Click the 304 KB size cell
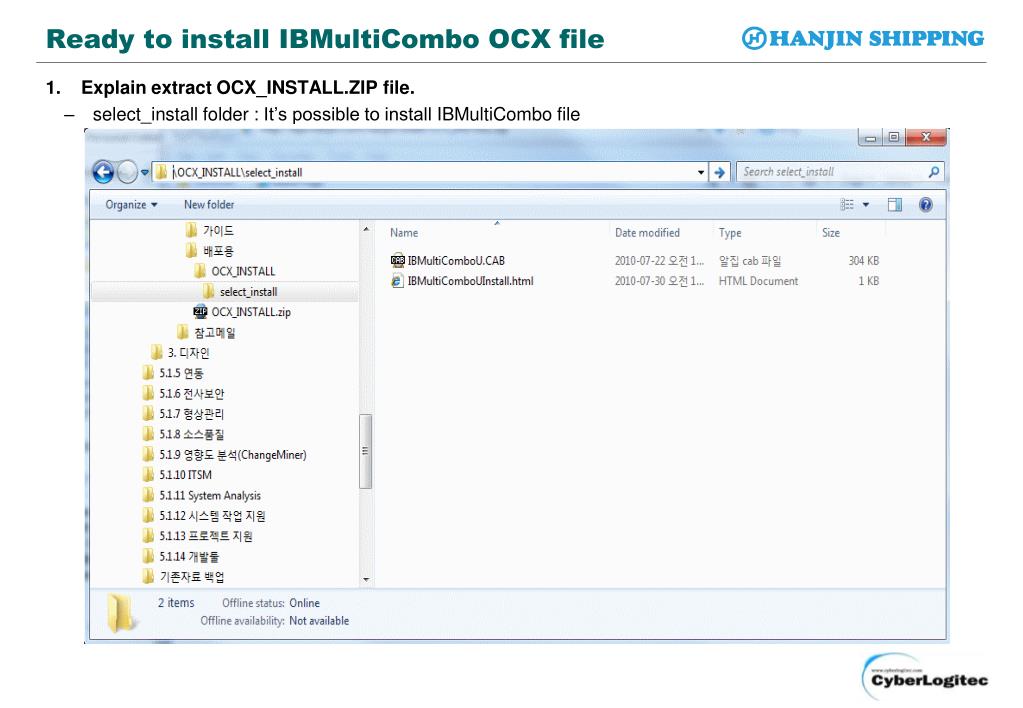The image size is (1023, 708). tap(864, 260)
